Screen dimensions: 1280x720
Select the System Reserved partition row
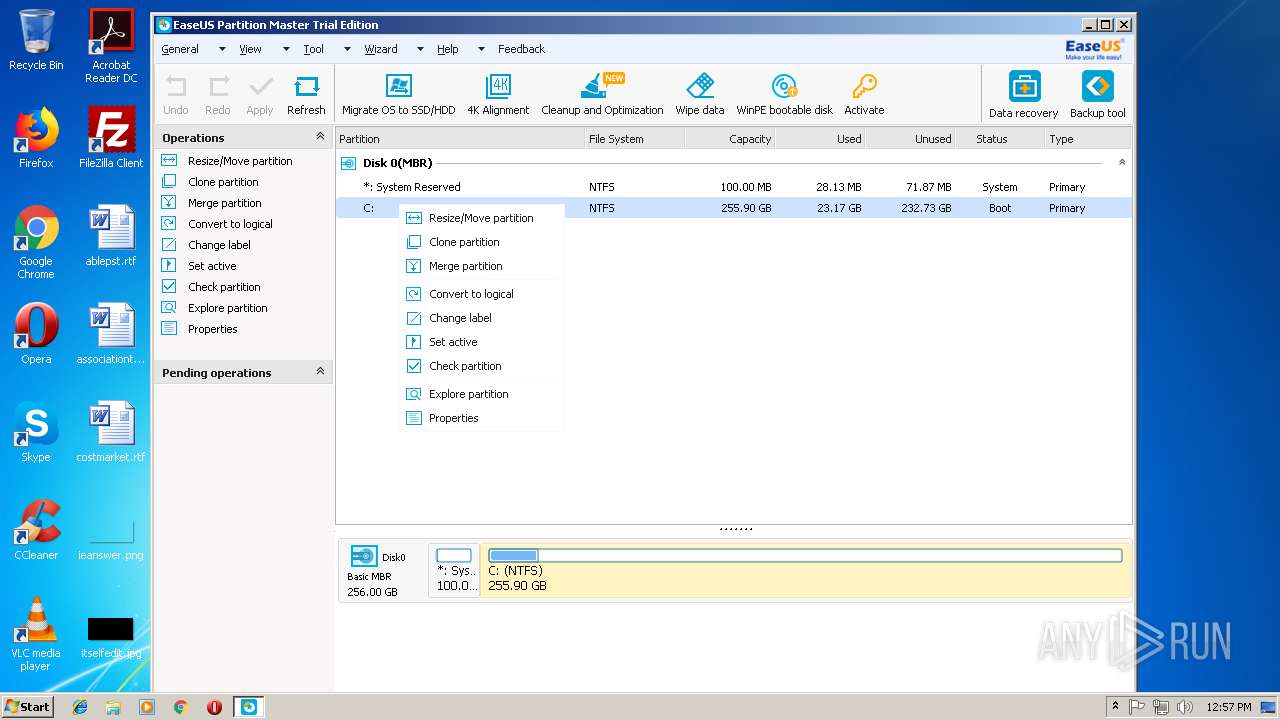click(x=734, y=187)
